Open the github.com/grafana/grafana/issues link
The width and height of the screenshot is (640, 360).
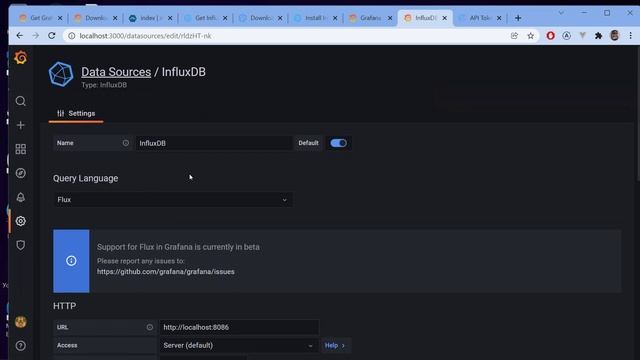(x=166, y=272)
